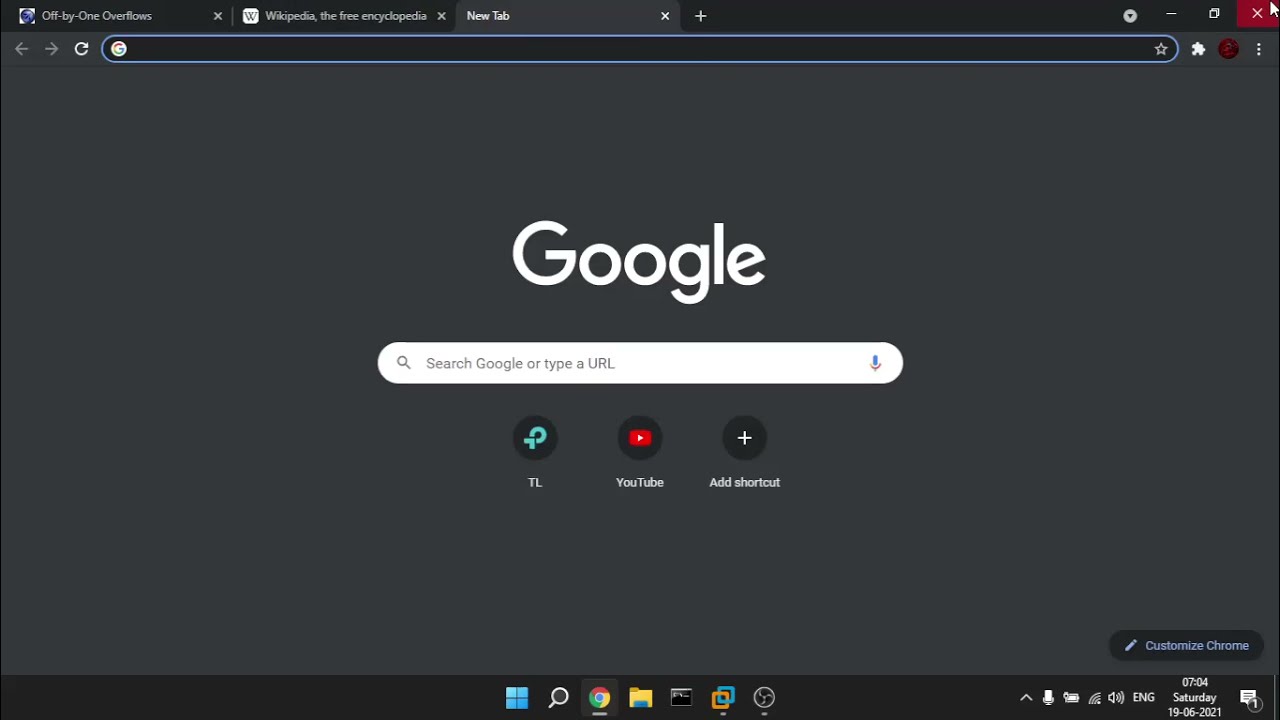Open File Explorer from taskbar

[640, 698]
